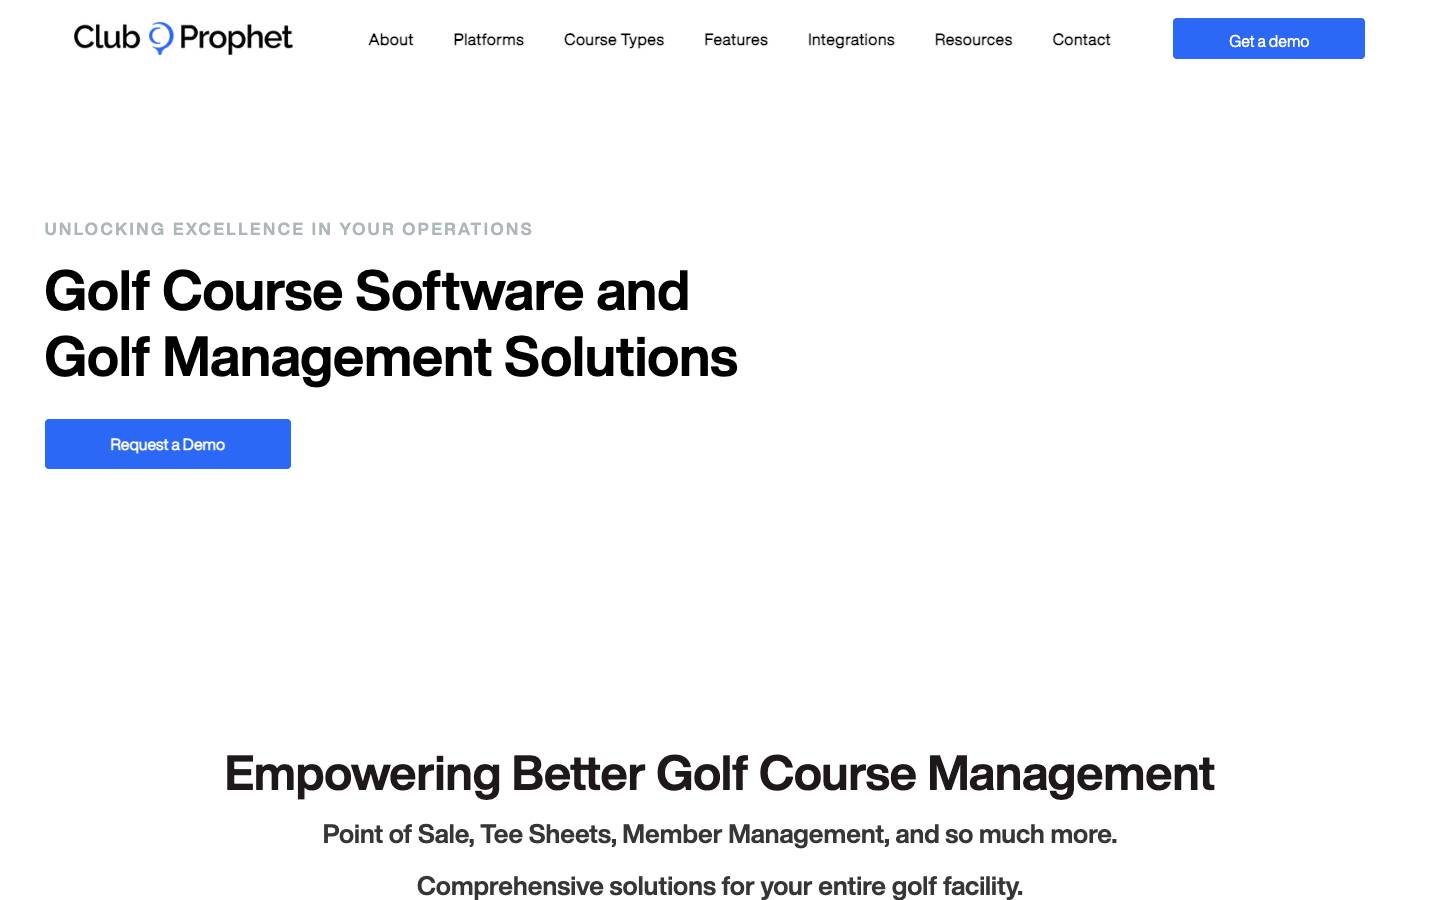Click 'Comprehensive solutions for your entire golf facility' text
The width and height of the screenshot is (1440, 900).
coord(720,886)
